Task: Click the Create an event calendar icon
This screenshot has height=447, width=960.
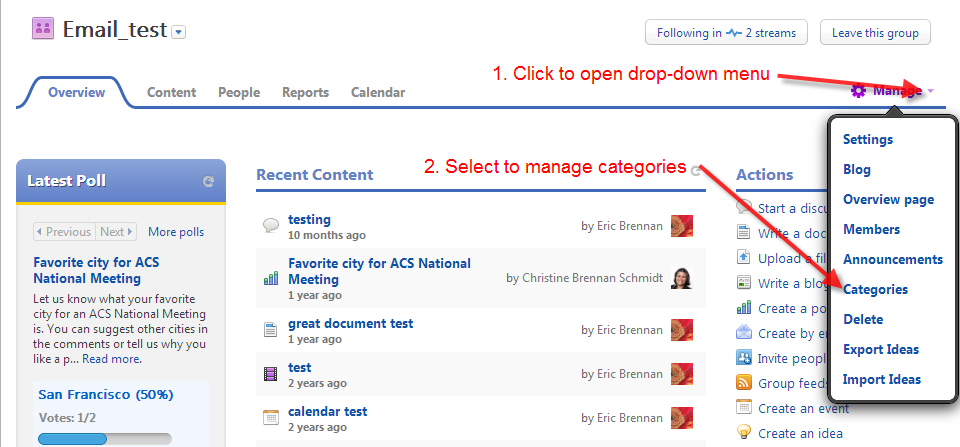Action: 744,408
